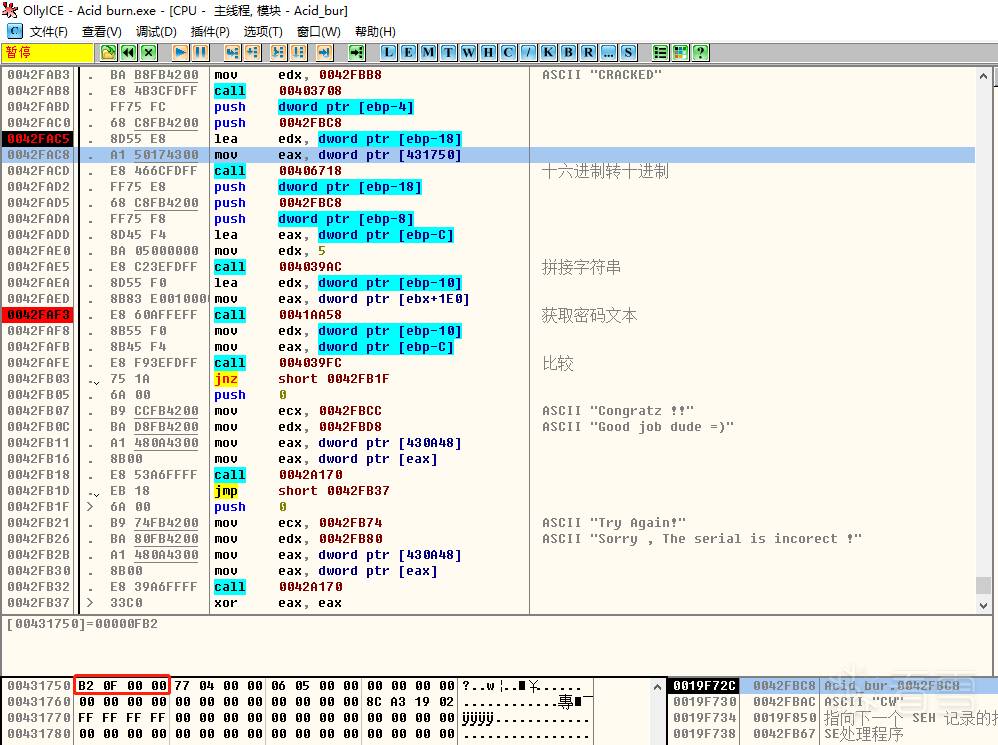Click call 00406718 instruction

(278, 171)
